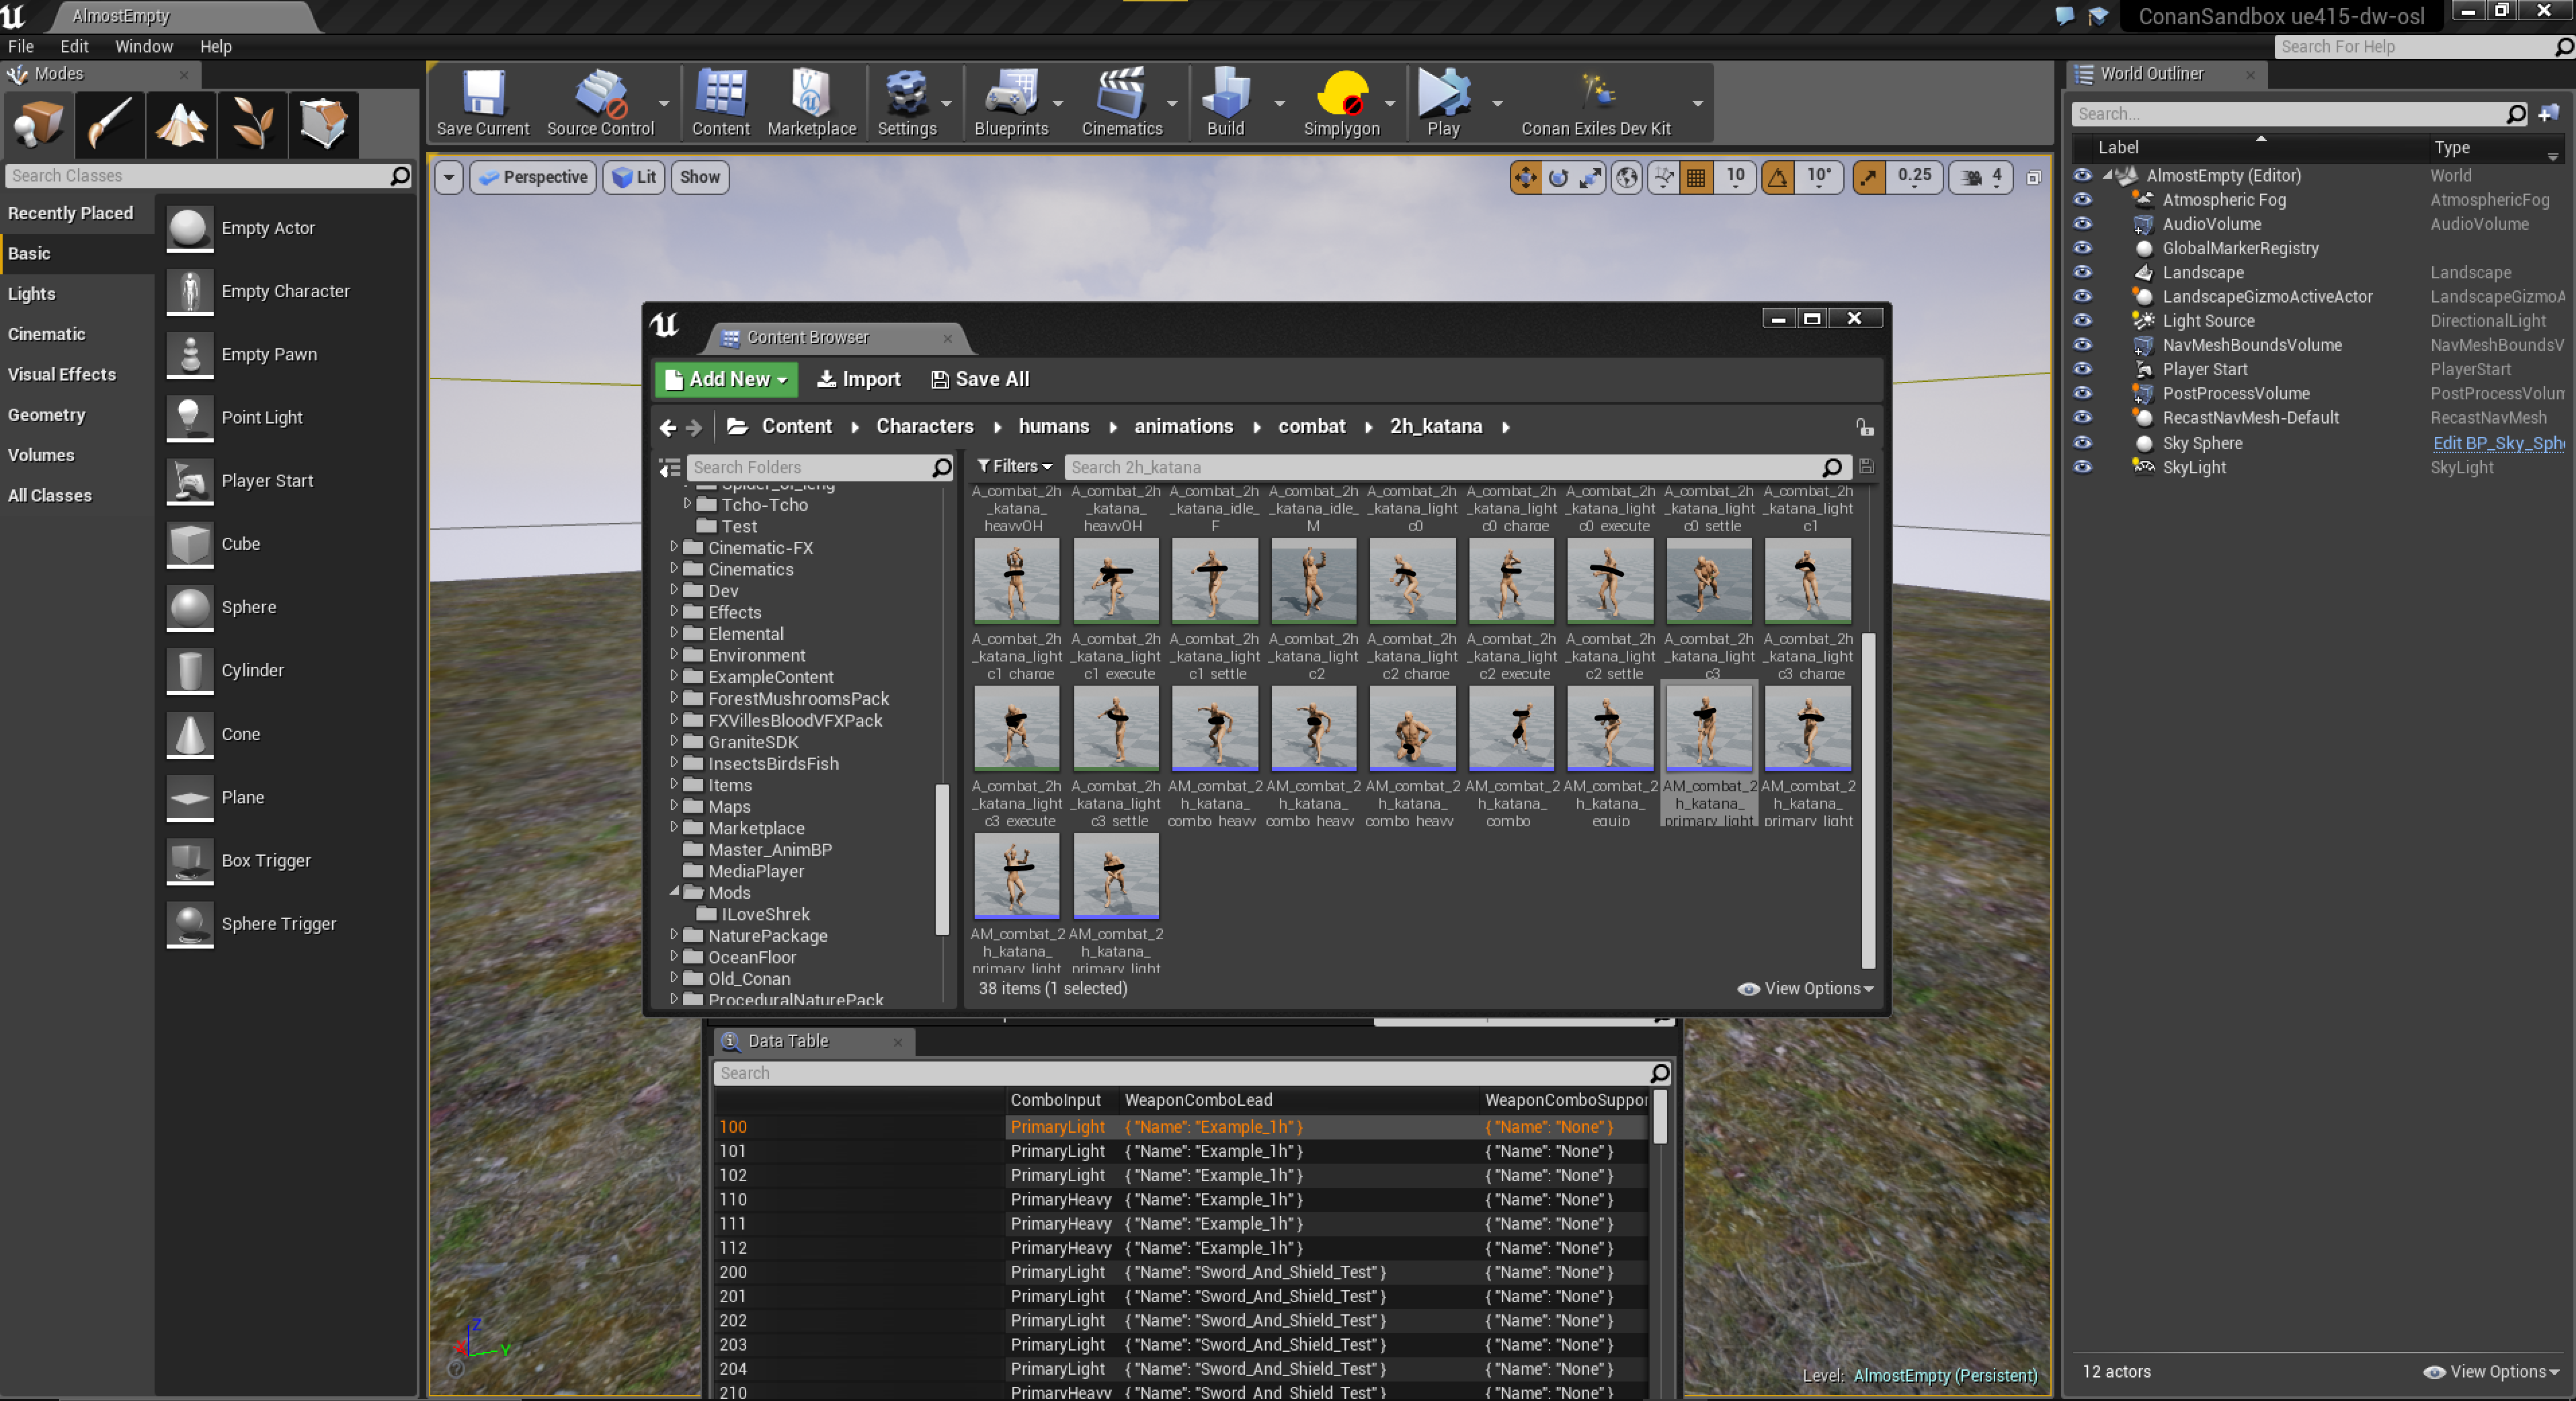Hide the Atmospheric Fog actor
The height and width of the screenshot is (1401, 2576).
[2082, 200]
